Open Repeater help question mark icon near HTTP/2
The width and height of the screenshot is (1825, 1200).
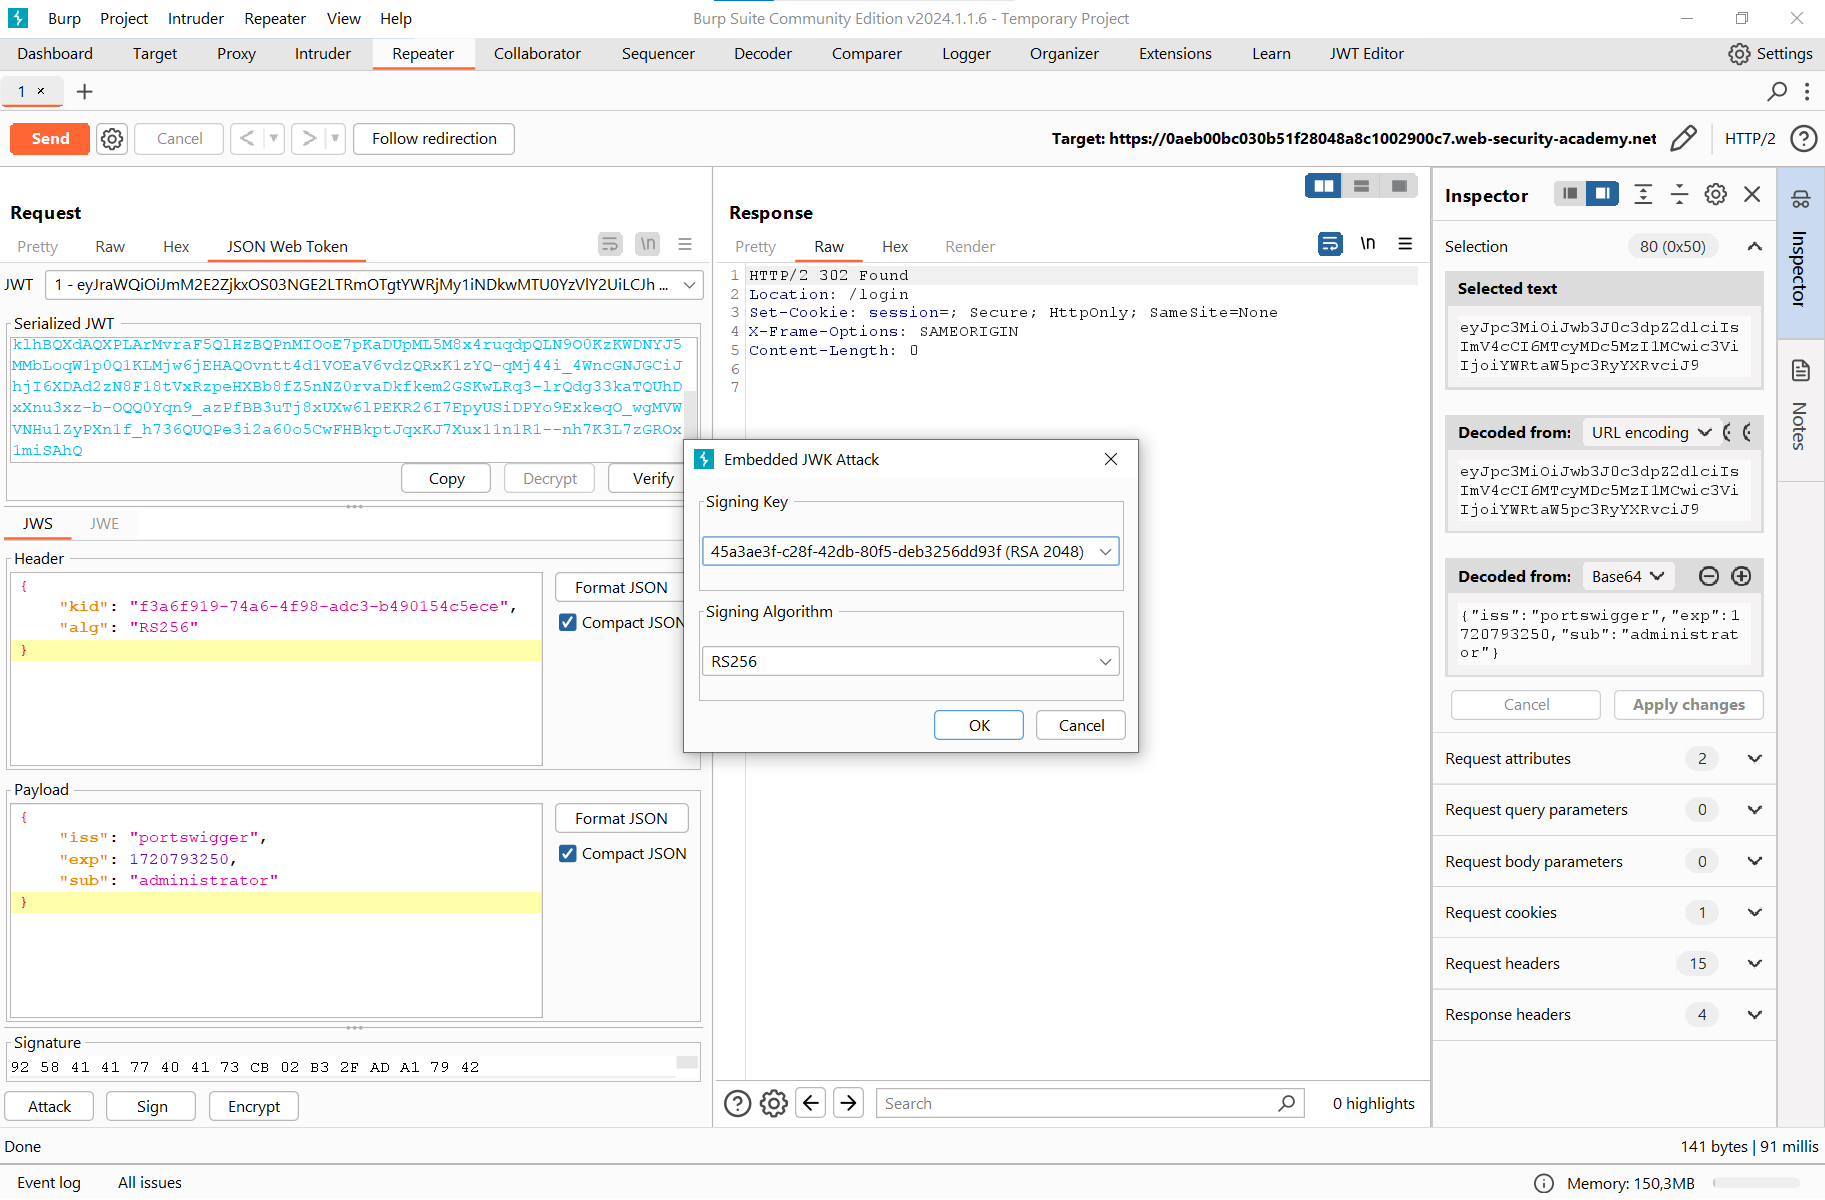coord(1804,138)
